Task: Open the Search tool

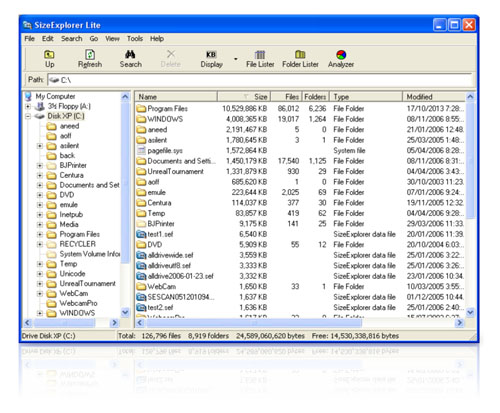Action: pyautogui.click(x=131, y=59)
